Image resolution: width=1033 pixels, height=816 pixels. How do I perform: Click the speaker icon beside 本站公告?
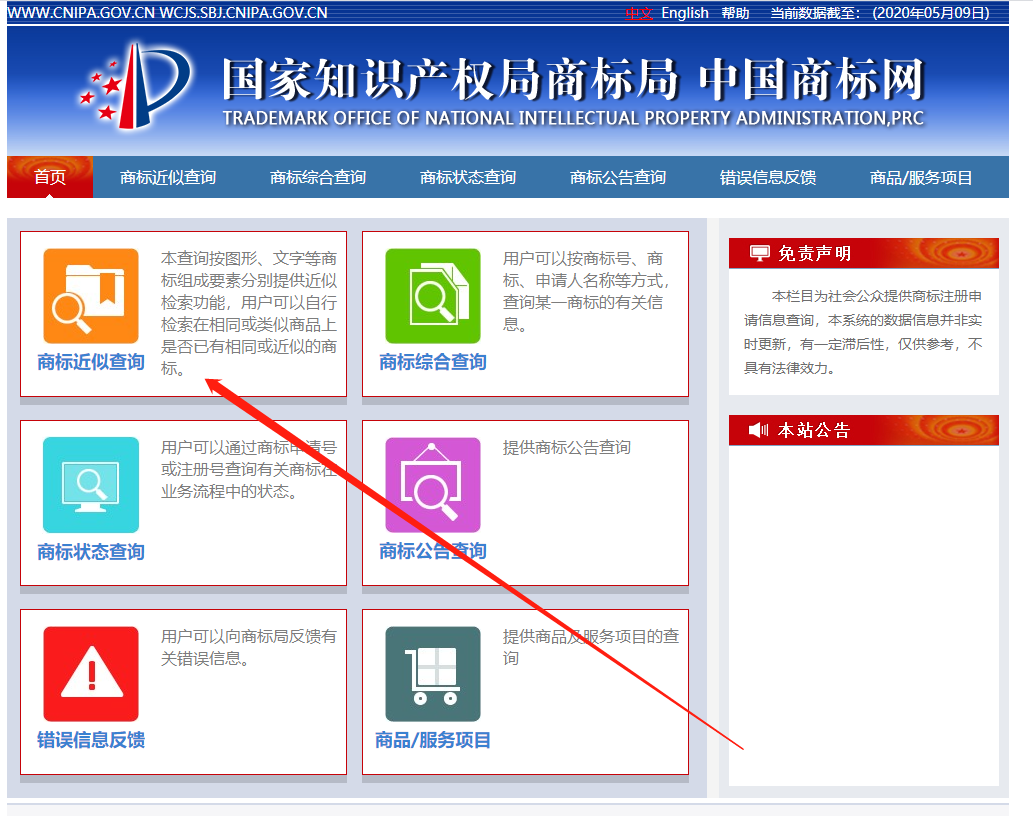click(759, 431)
